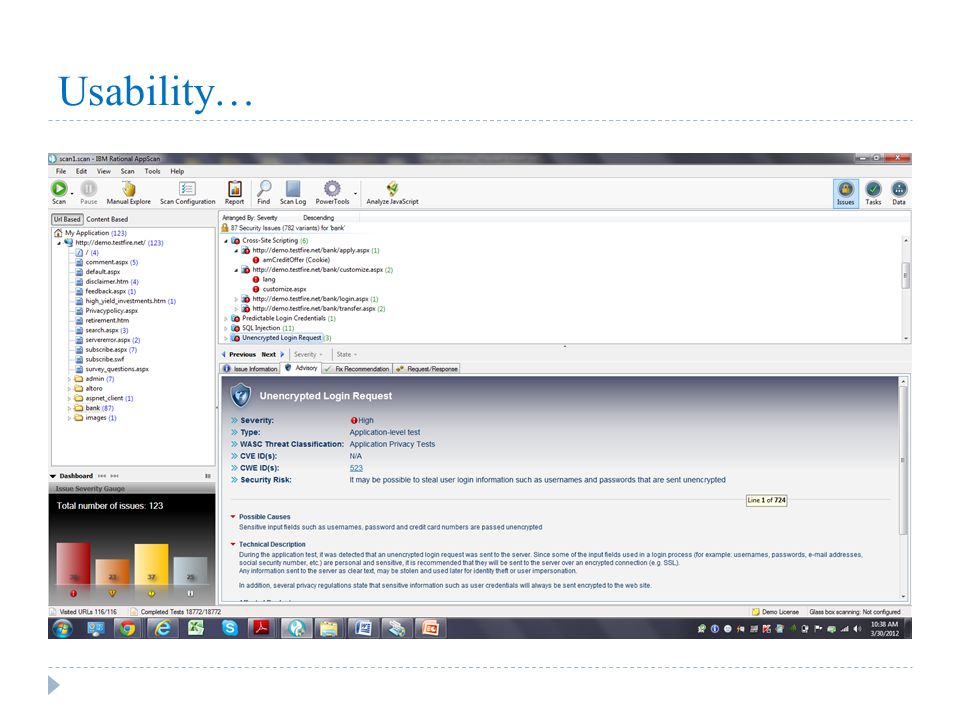Expand the Predictable Login Credentials group
The height and width of the screenshot is (720, 960).
pyautogui.click(x=226, y=319)
